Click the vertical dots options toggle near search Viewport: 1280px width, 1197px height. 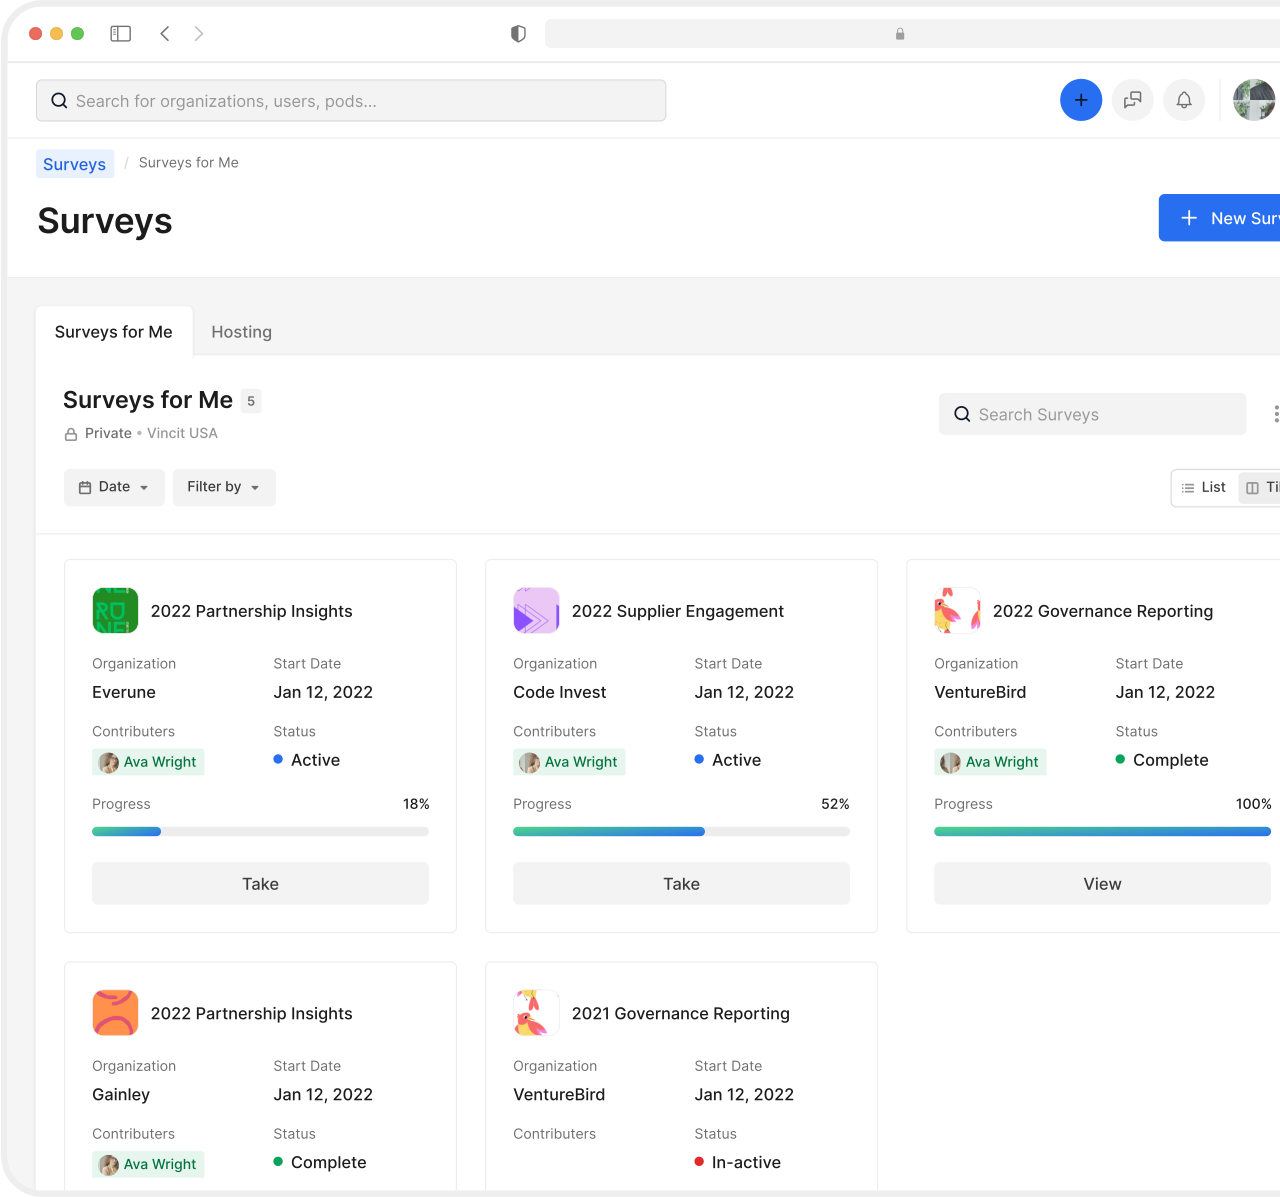click(x=1275, y=413)
